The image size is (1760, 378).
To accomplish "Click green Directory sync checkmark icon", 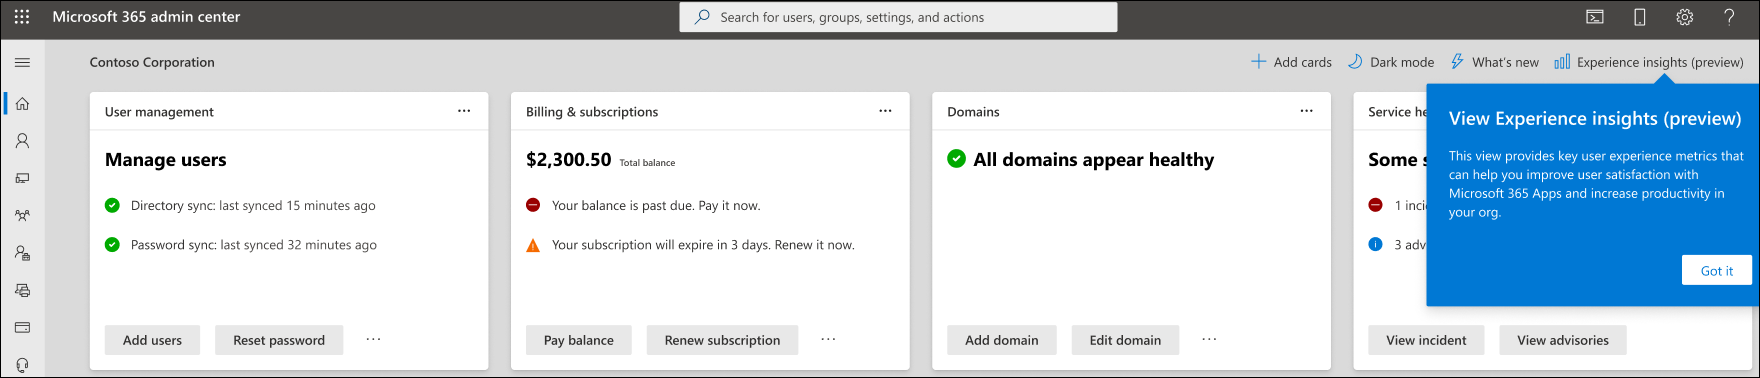I will coord(112,205).
